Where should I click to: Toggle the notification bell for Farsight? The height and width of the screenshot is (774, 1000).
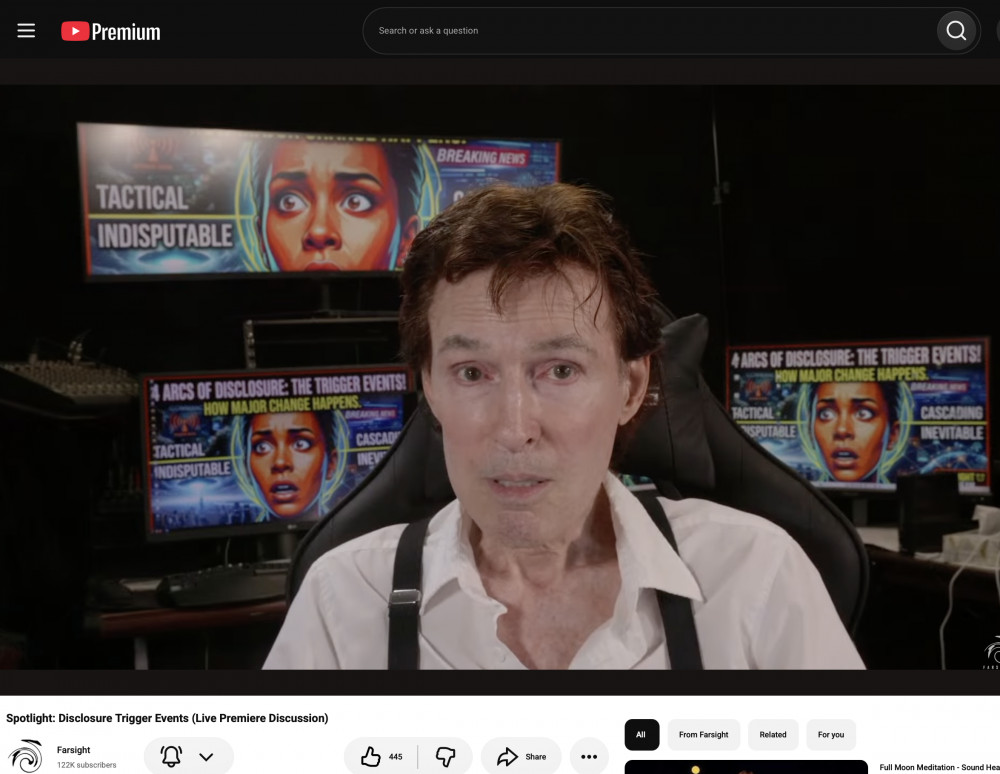171,756
